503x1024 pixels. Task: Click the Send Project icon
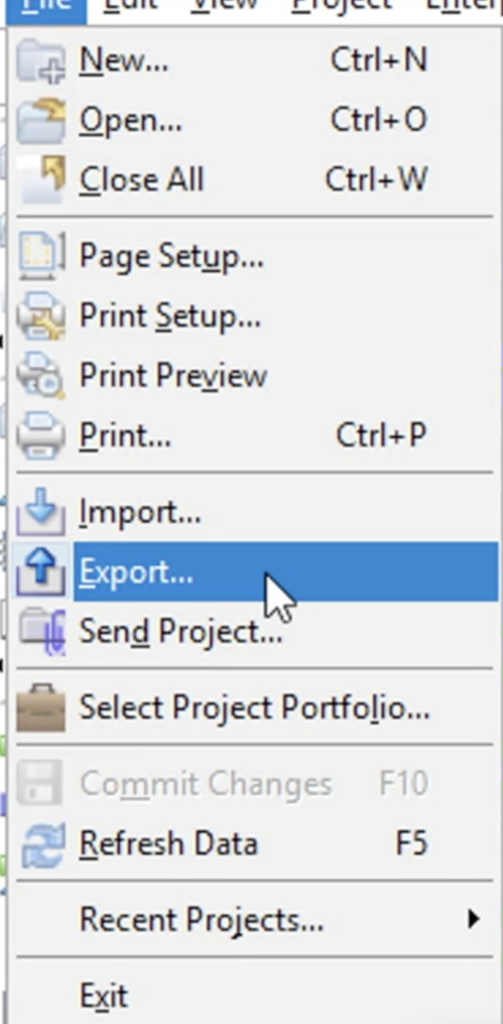41,631
